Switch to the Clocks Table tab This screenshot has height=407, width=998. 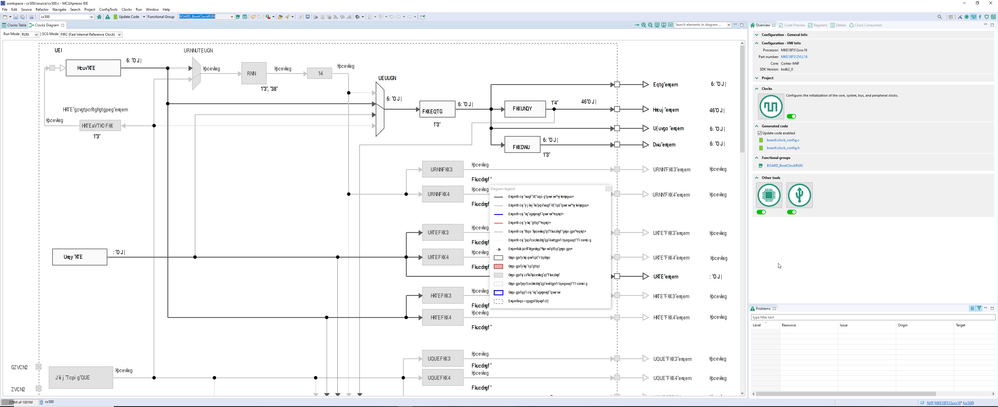pos(14,25)
